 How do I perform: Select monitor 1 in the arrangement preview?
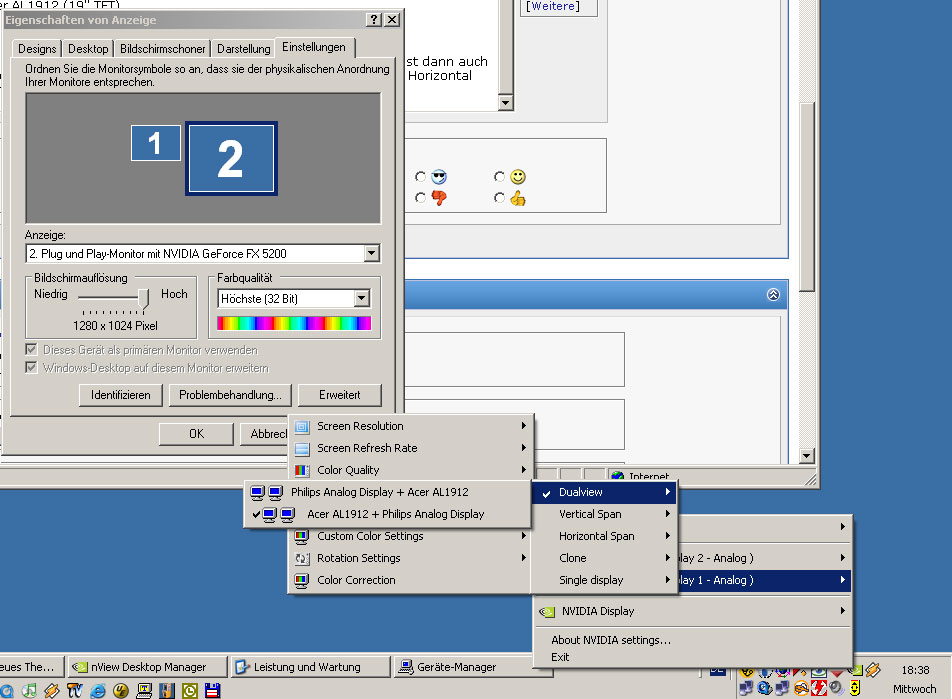[155, 143]
